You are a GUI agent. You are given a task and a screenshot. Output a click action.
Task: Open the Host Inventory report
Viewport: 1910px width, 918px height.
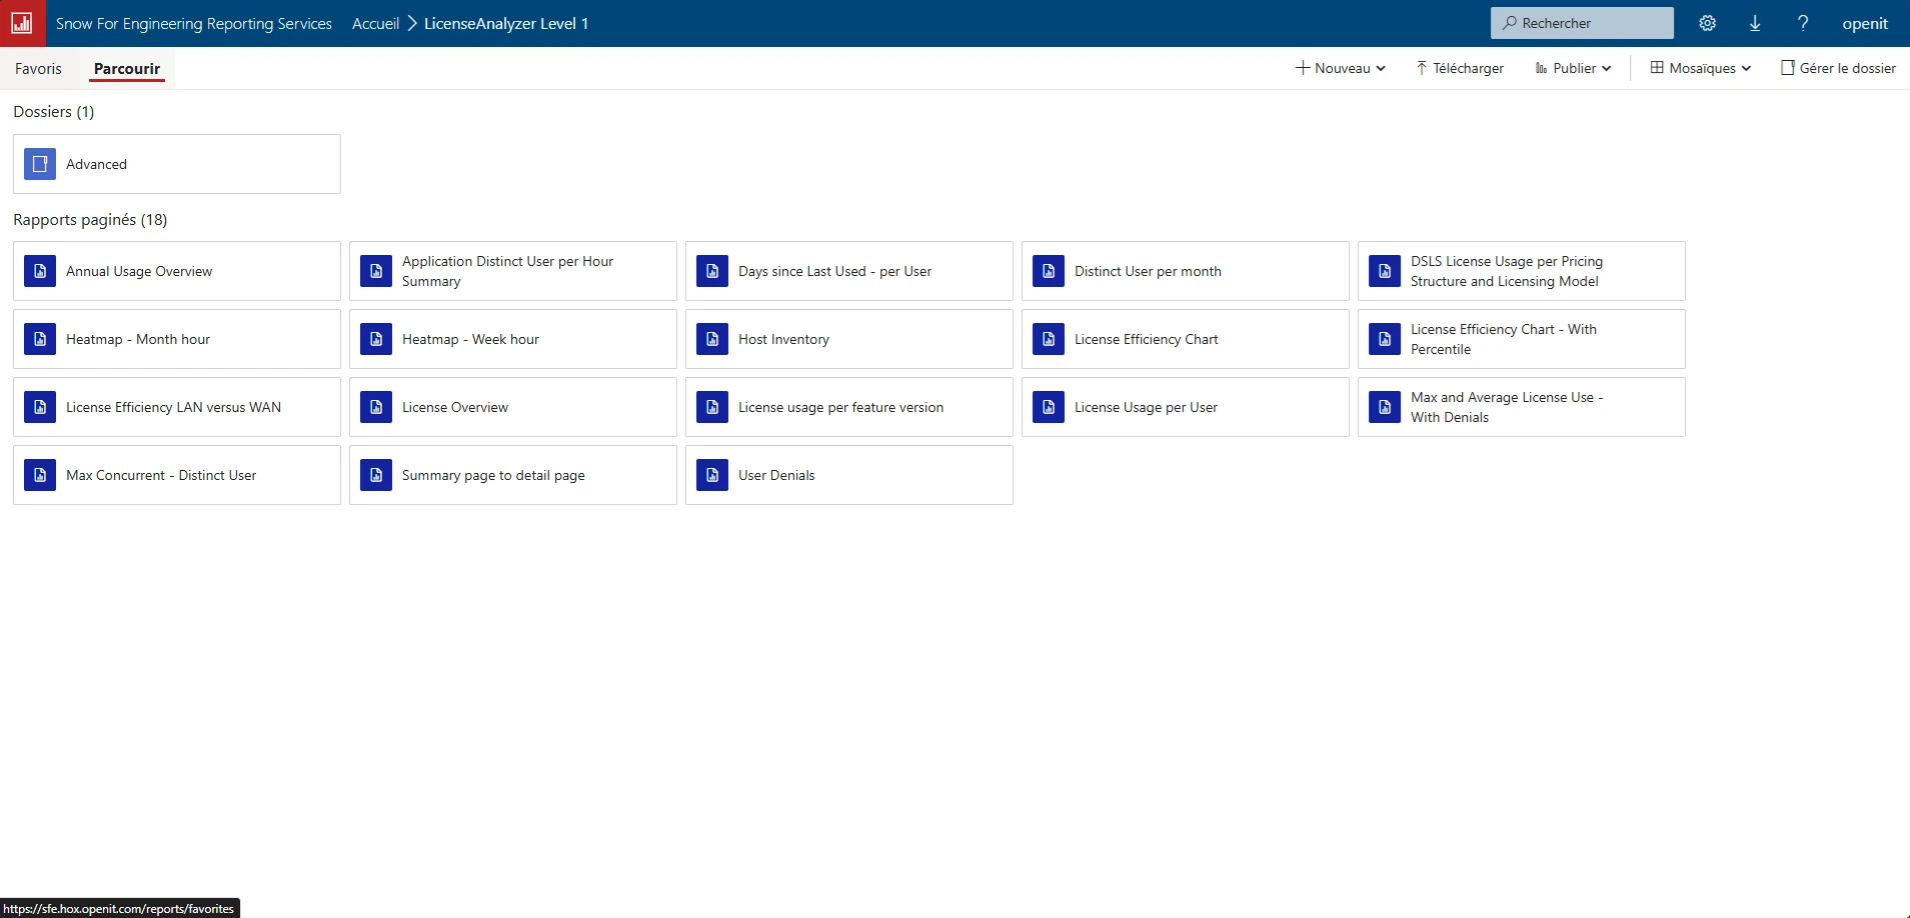[784, 339]
